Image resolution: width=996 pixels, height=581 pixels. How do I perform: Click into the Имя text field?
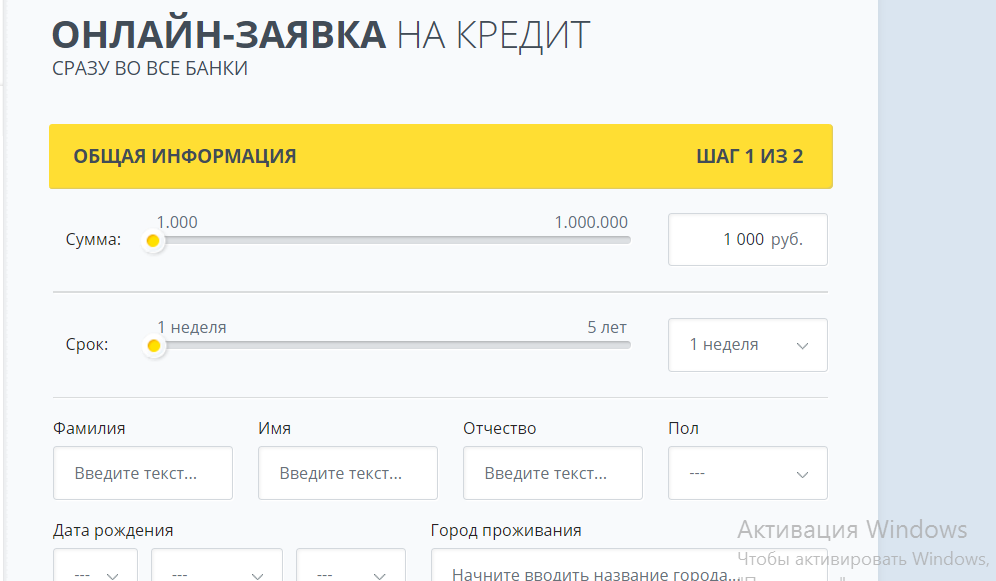pyautogui.click(x=347, y=473)
